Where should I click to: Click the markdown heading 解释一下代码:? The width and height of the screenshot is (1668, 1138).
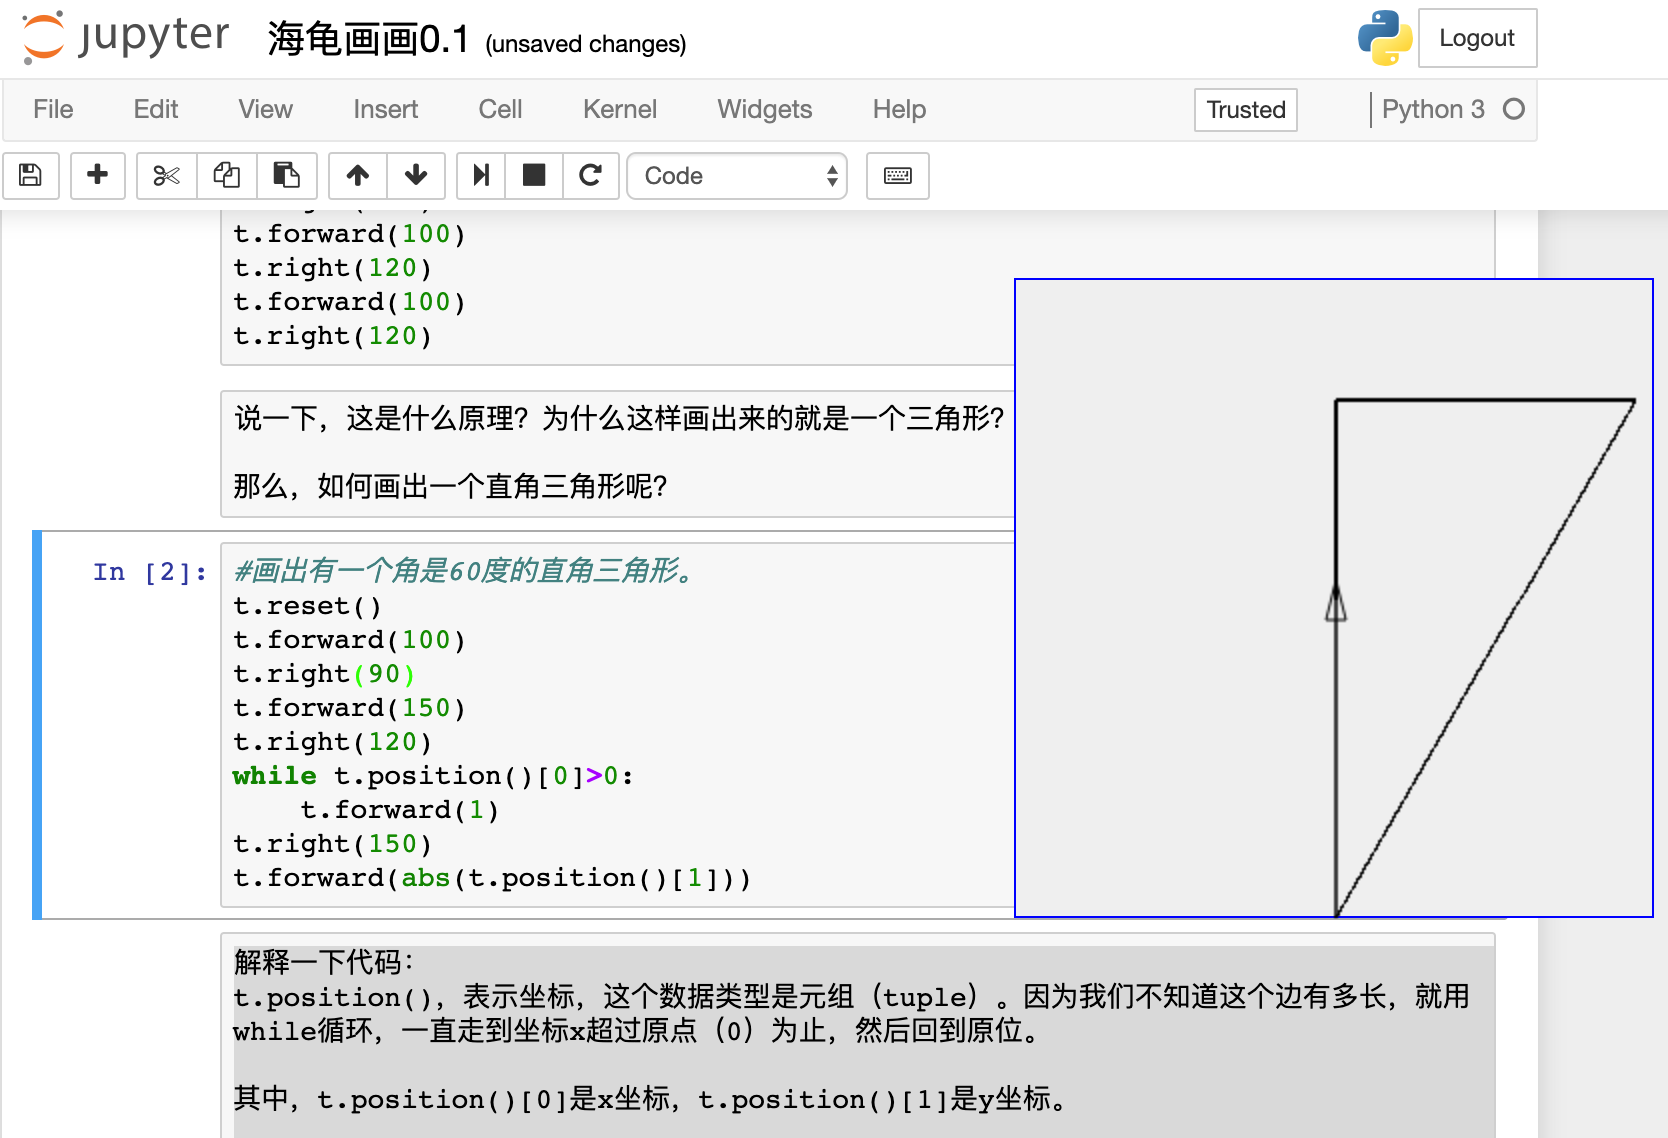tap(324, 962)
